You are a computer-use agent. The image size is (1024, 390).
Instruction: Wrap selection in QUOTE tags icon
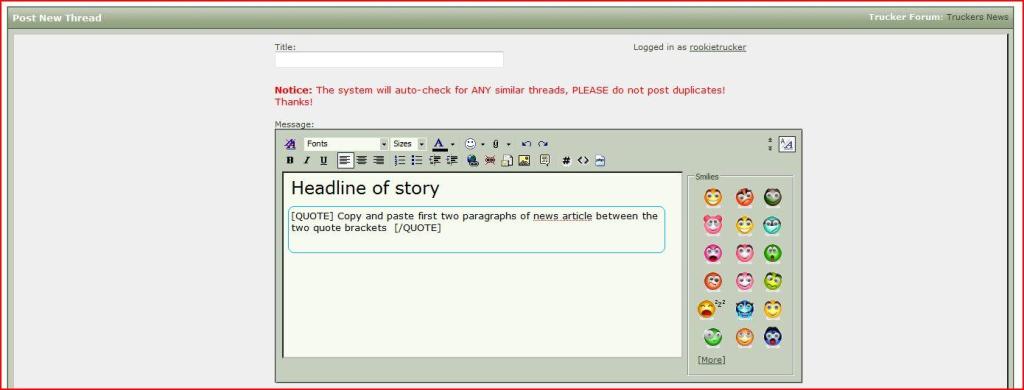(x=545, y=160)
